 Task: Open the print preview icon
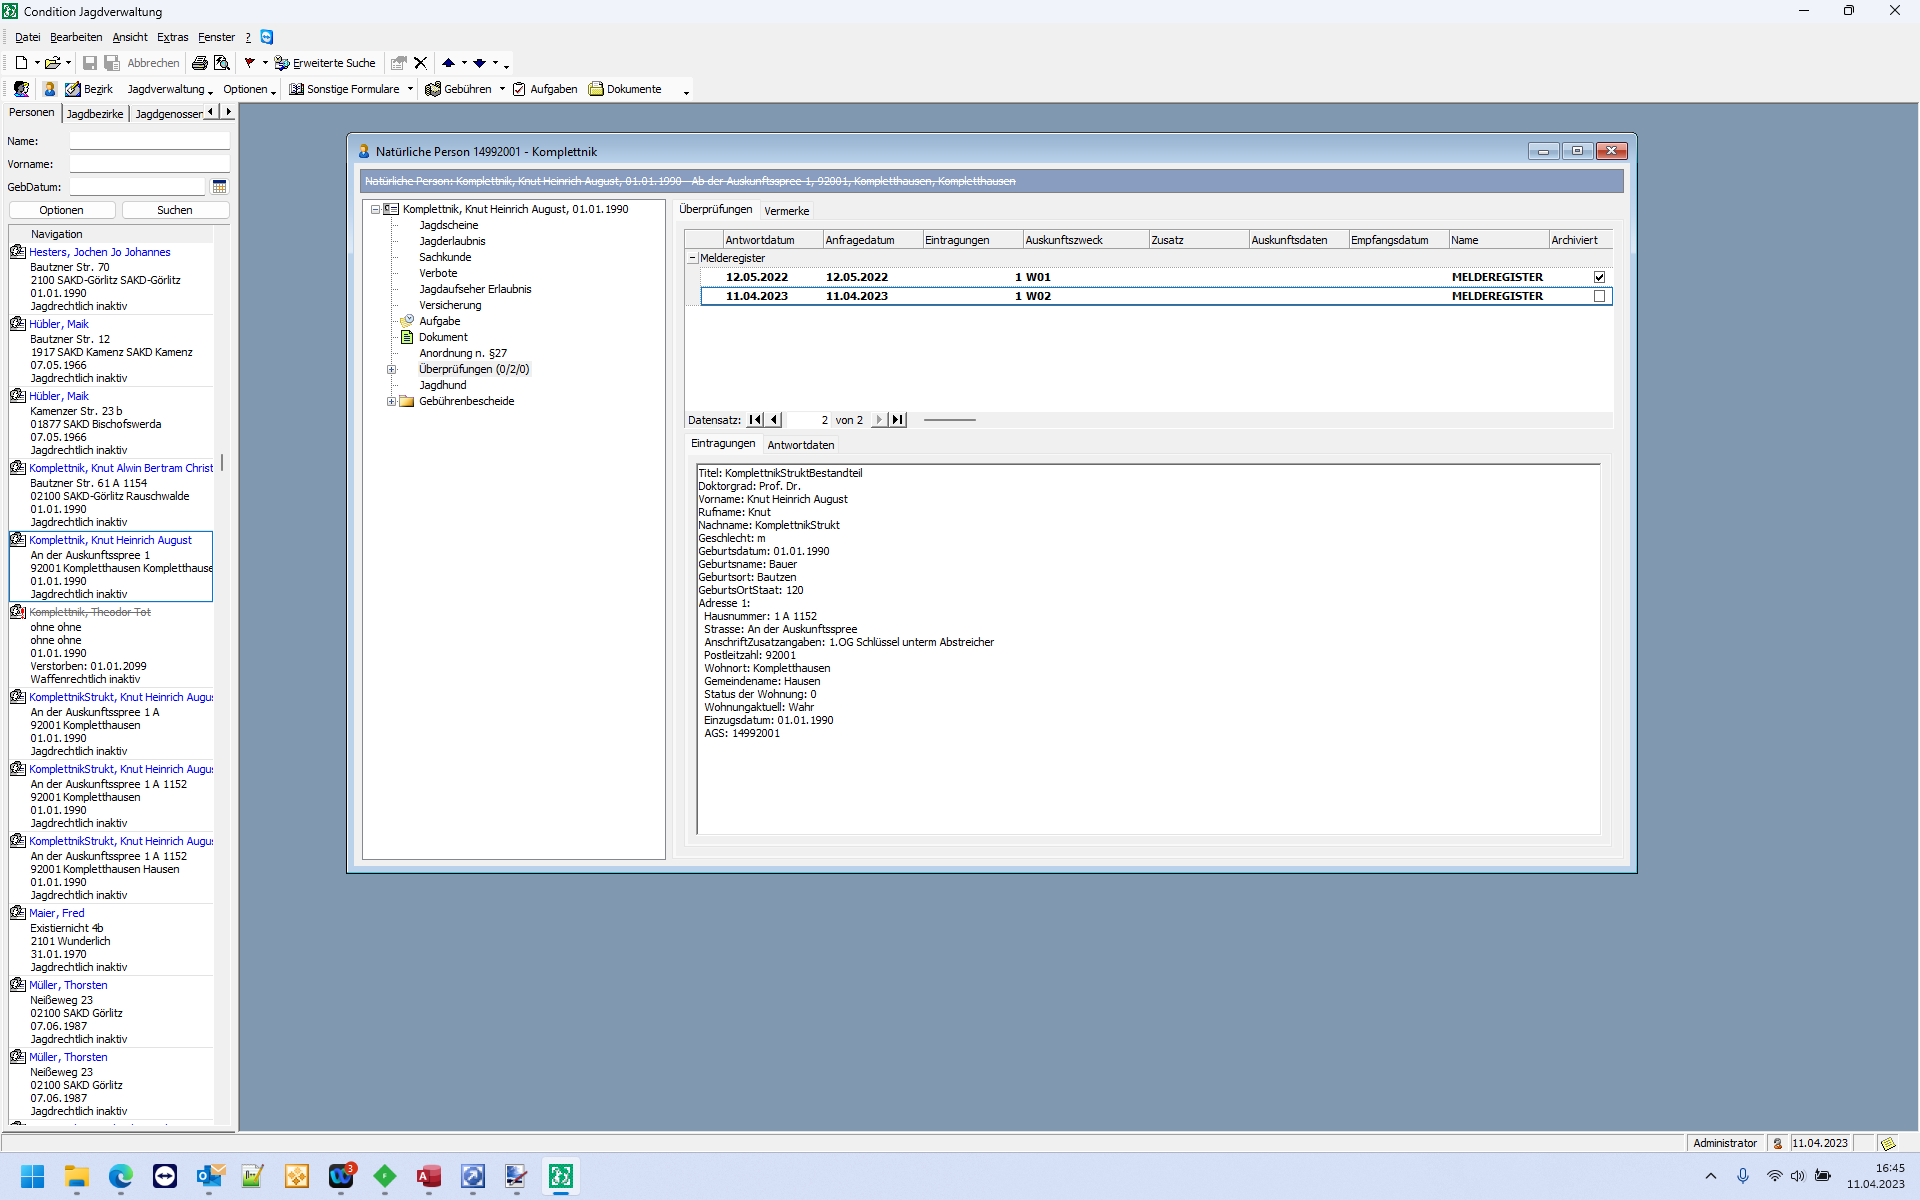coord(222,63)
